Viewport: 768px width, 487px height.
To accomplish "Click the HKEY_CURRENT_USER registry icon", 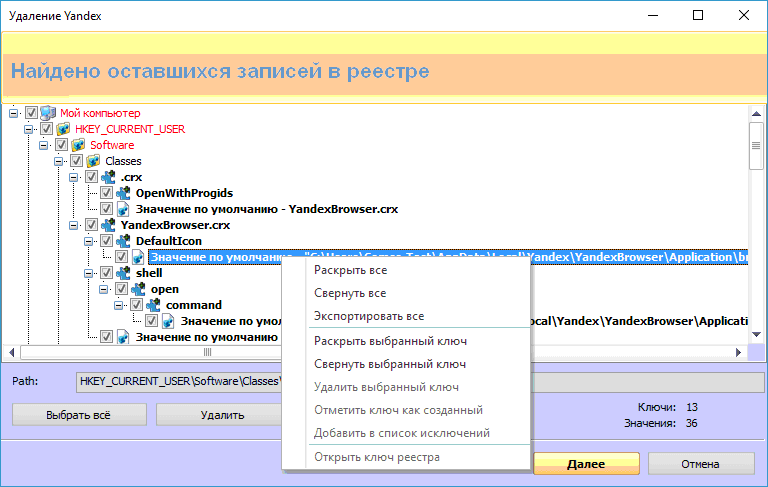I will pyautogui.click(x=63, y=129).
